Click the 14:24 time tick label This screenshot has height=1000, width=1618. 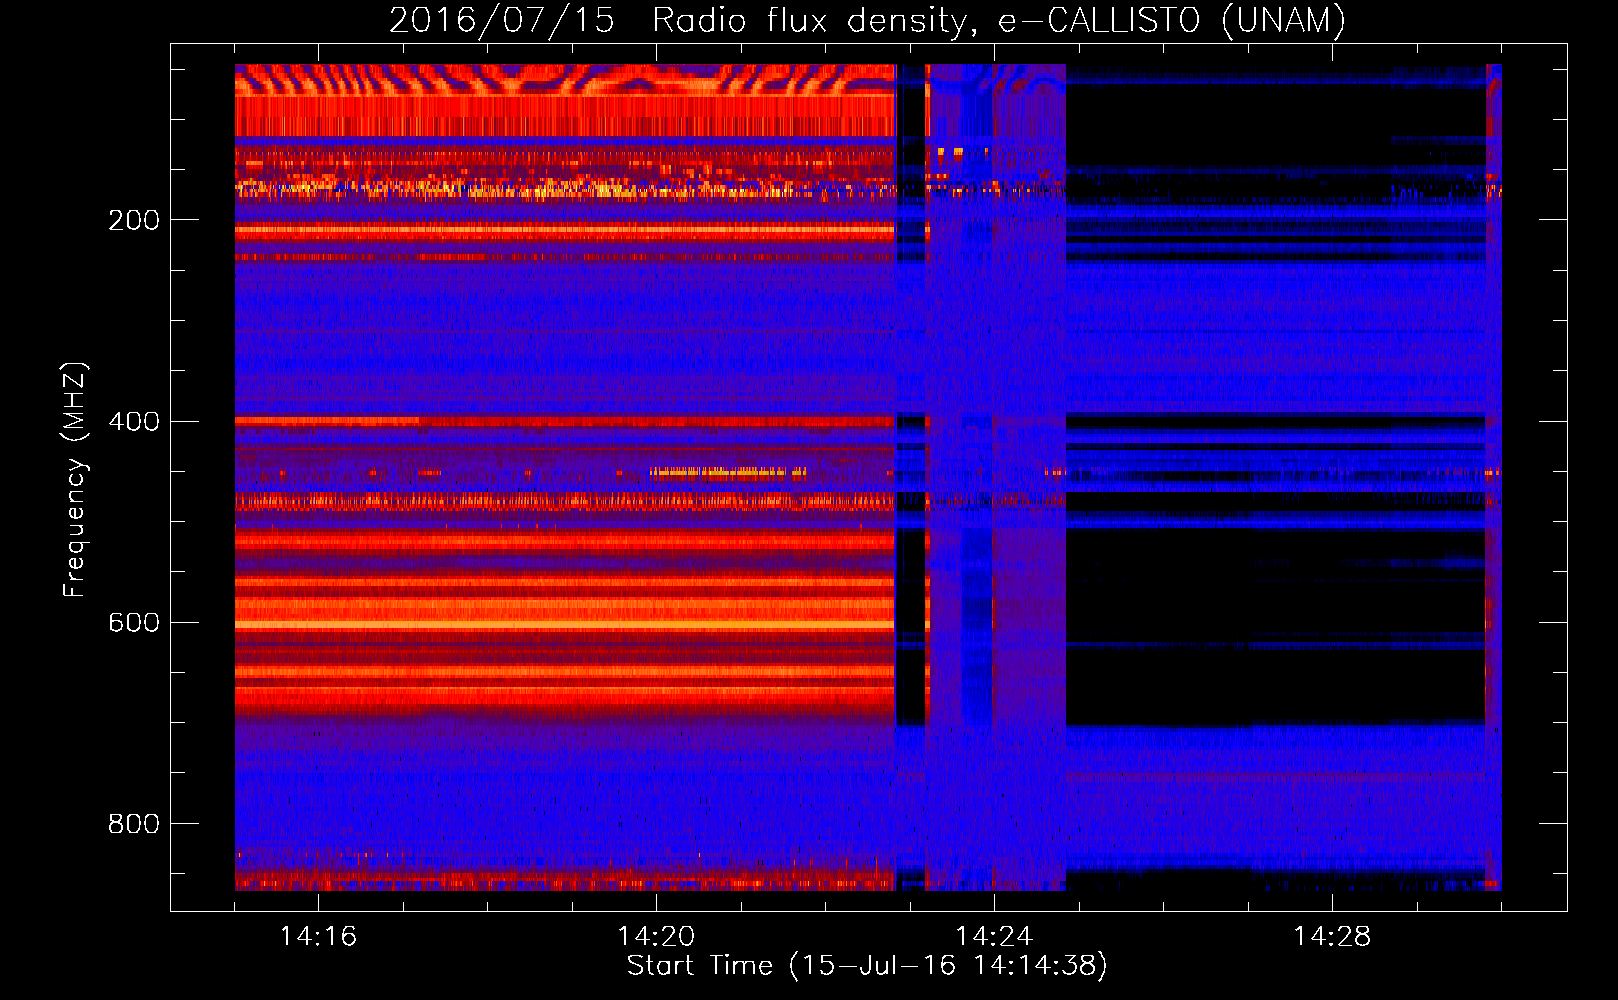(994, 937)
